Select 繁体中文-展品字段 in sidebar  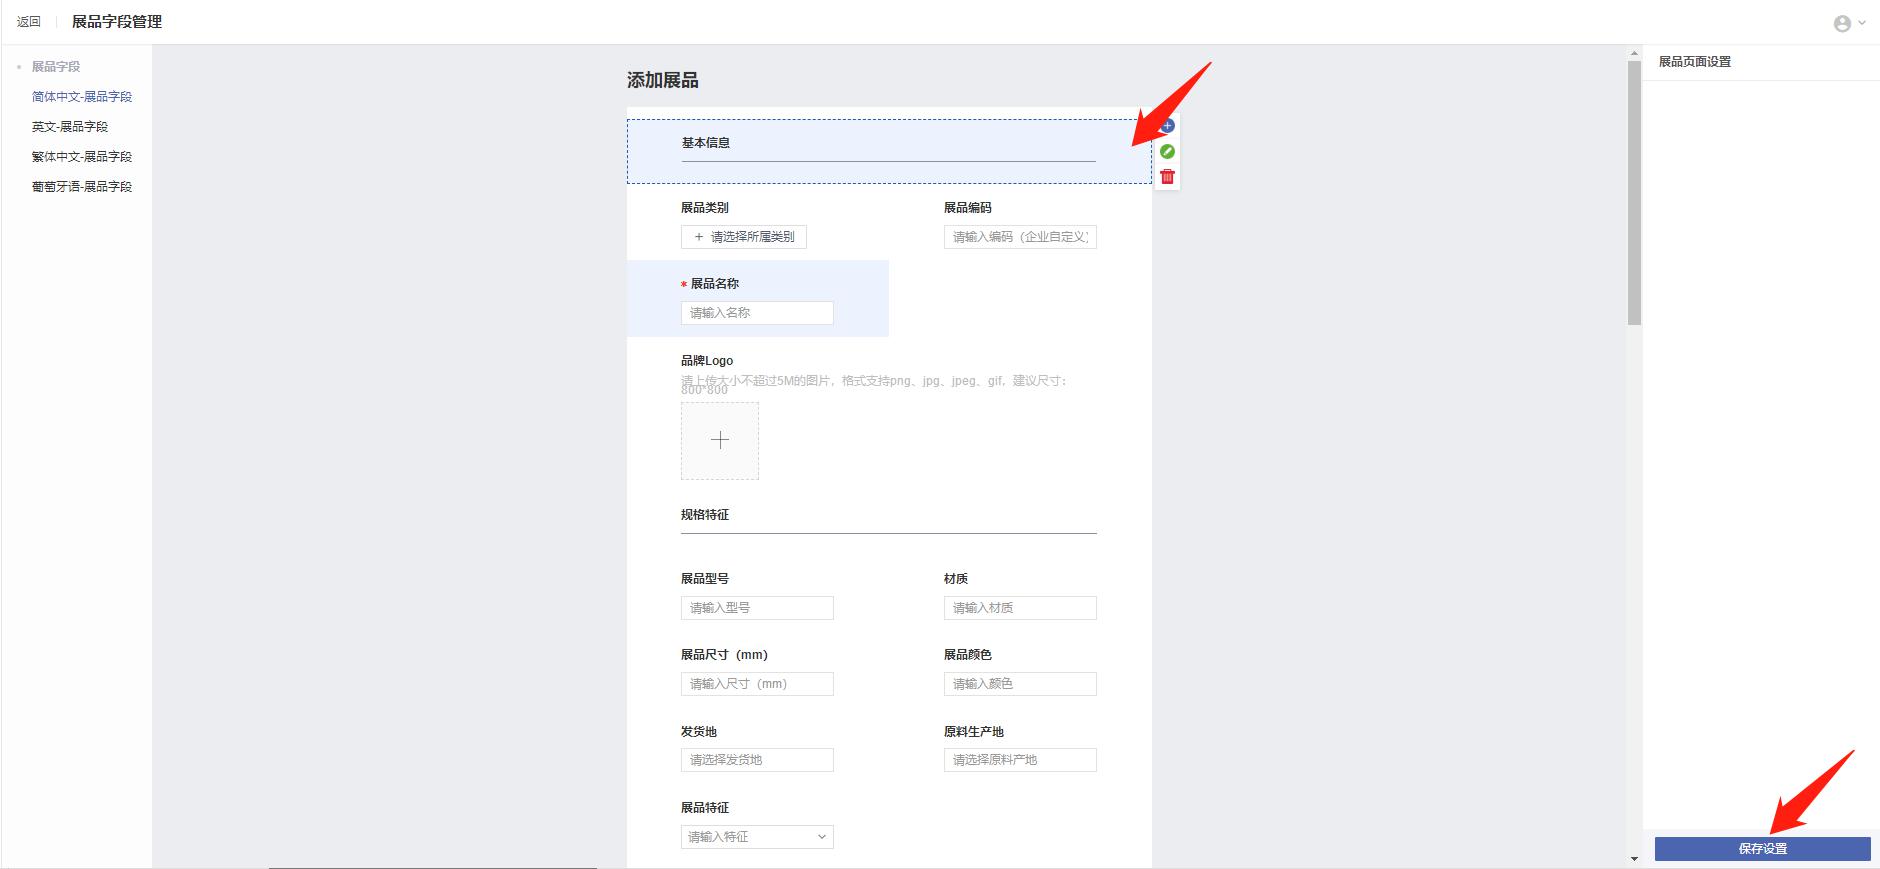pos(82,157)
